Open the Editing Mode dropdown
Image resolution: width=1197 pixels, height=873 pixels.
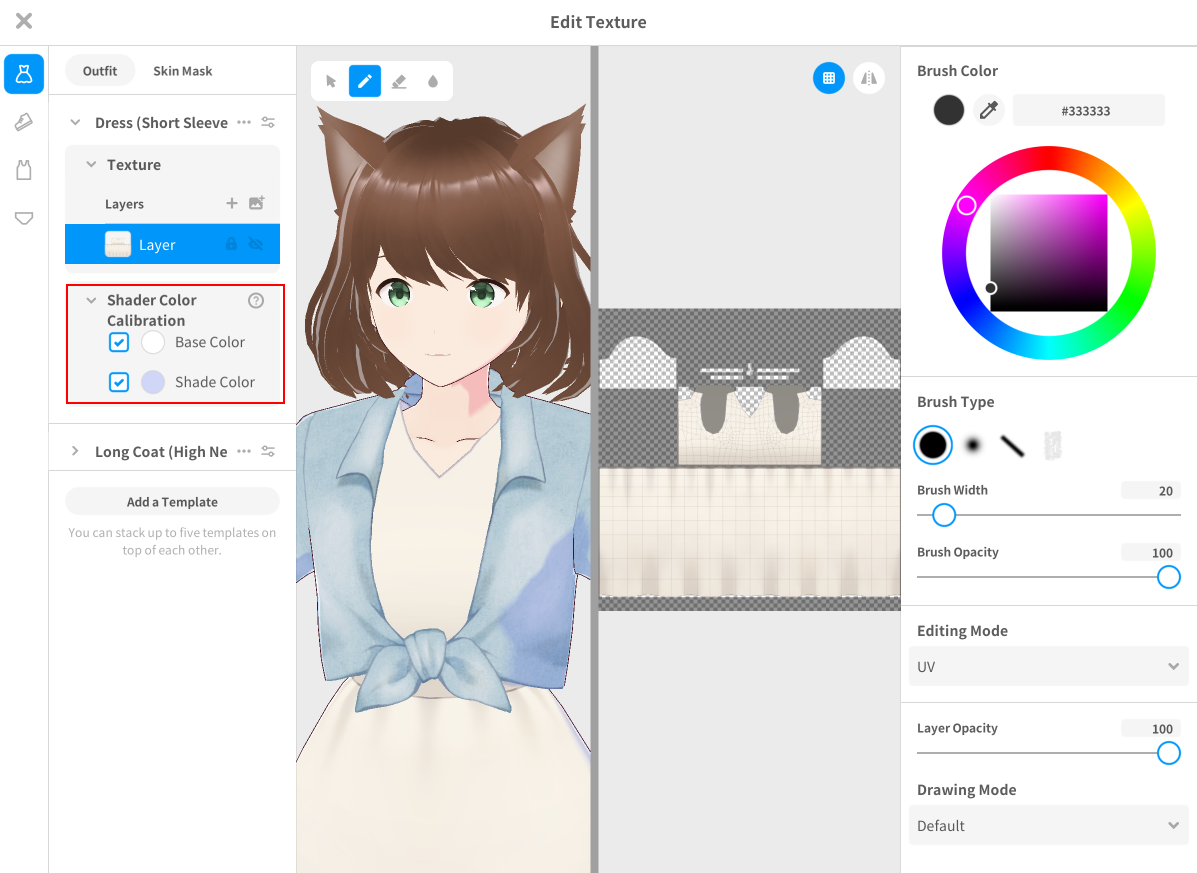click(x=1048, y=666)
